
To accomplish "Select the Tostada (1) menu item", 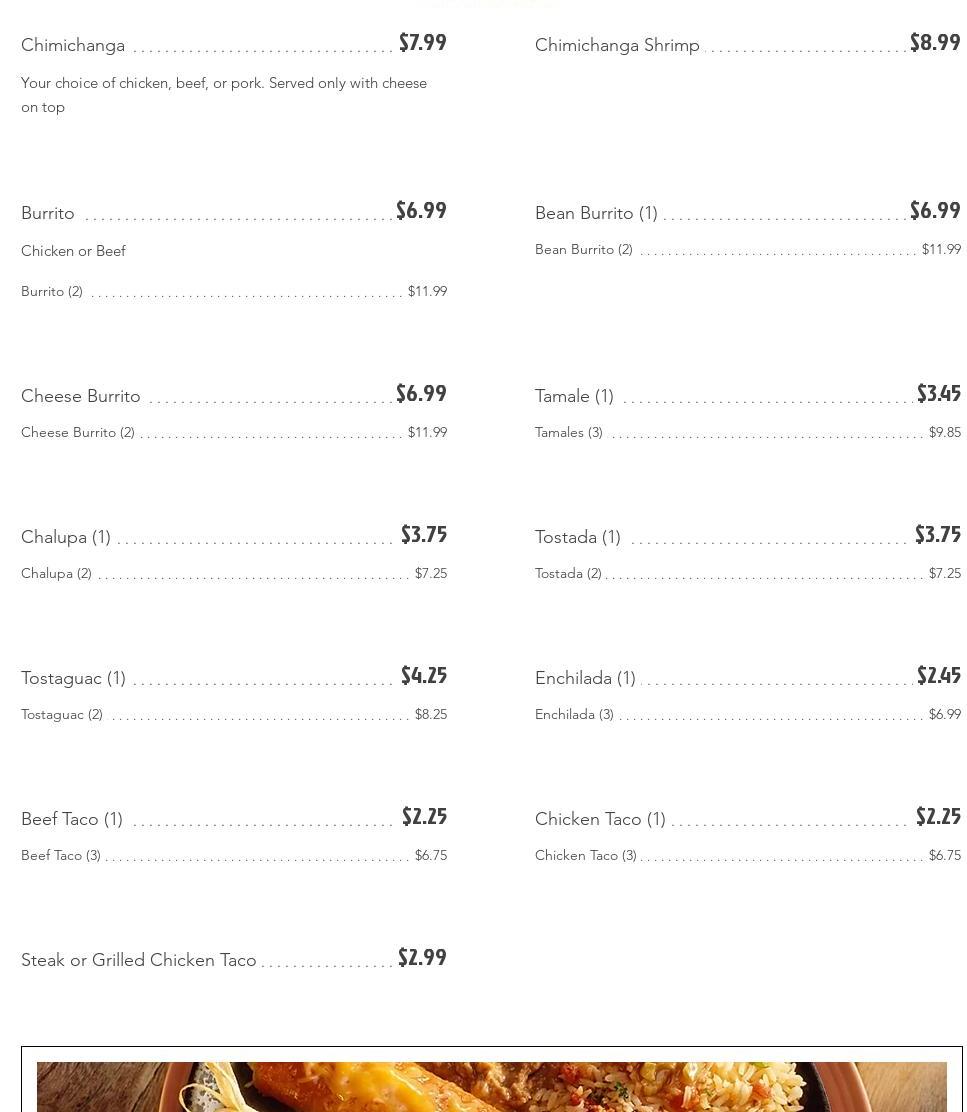I will [578, 537].
